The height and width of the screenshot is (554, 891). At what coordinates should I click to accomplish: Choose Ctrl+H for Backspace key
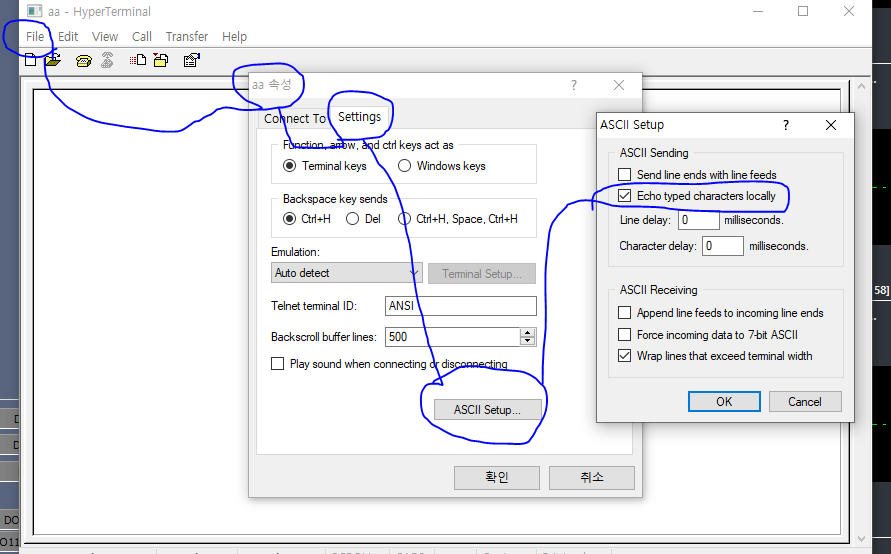[x=290, y=219]
